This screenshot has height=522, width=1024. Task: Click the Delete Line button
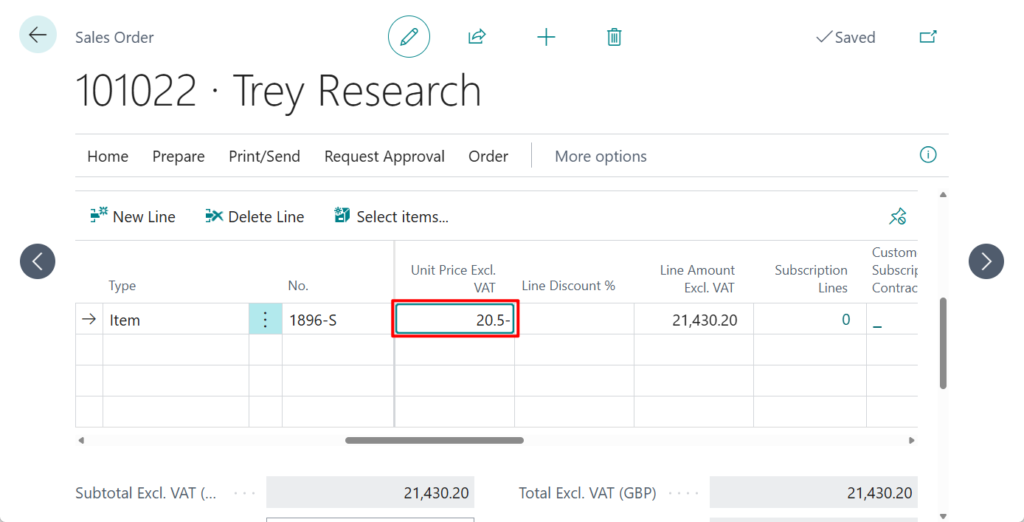pos(255,216)
